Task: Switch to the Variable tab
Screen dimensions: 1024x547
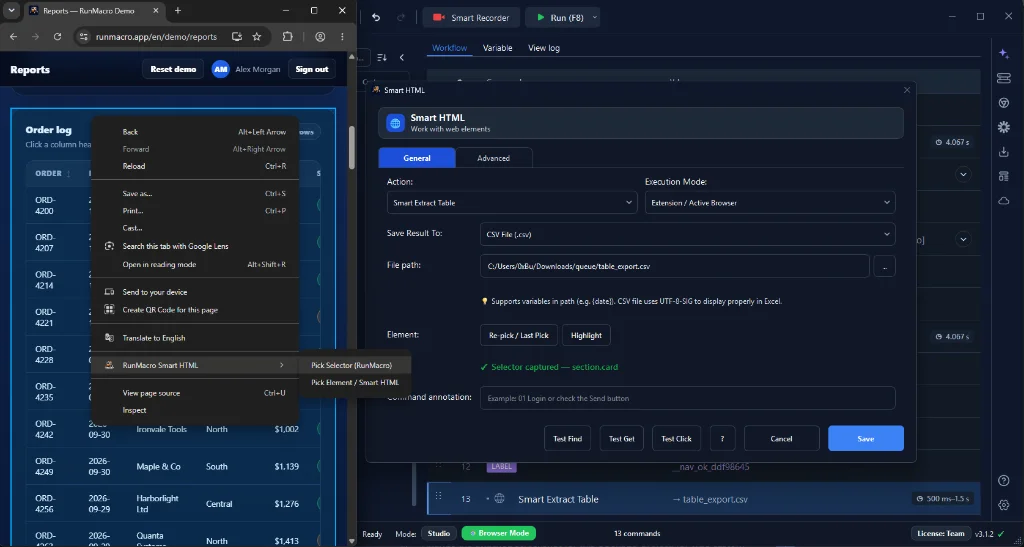Action: click(x=498, y=48)
